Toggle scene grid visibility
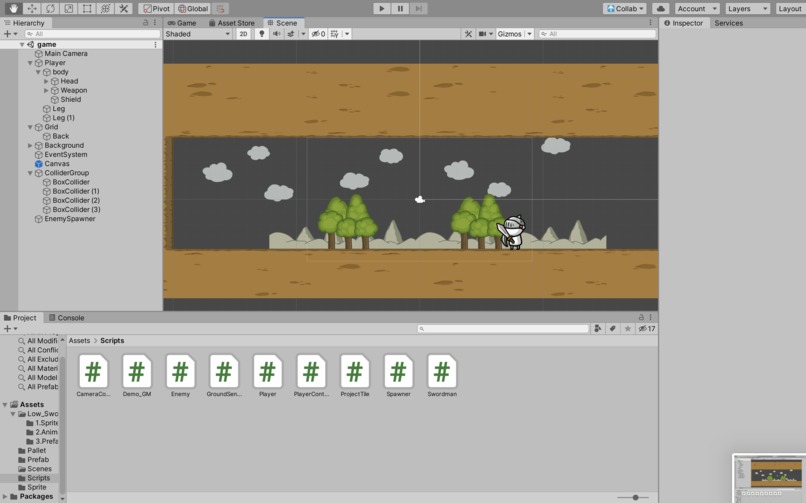This screenshot has width=806, height=503. click(335, 34)
